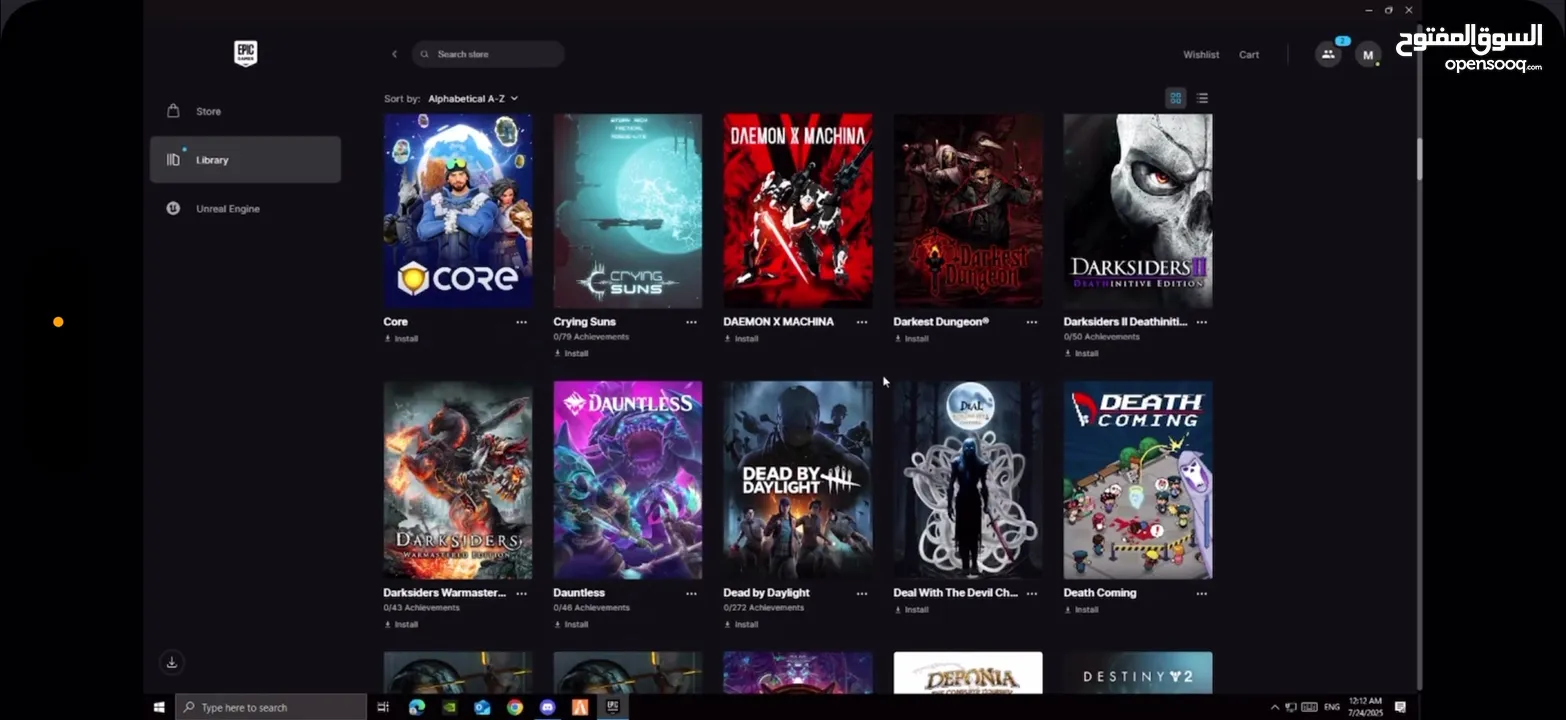
Task: Open Darksiders Warmastered Edition cover
Action: tap(458, 480)
